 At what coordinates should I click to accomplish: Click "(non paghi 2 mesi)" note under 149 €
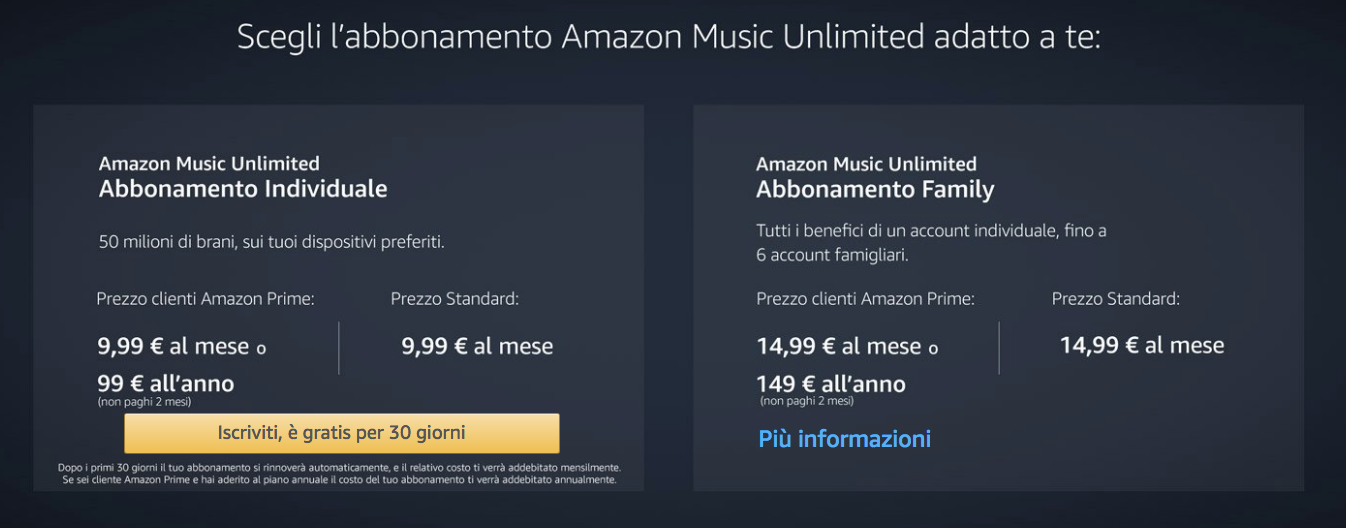pyautogui.click(x=807, y=401)
